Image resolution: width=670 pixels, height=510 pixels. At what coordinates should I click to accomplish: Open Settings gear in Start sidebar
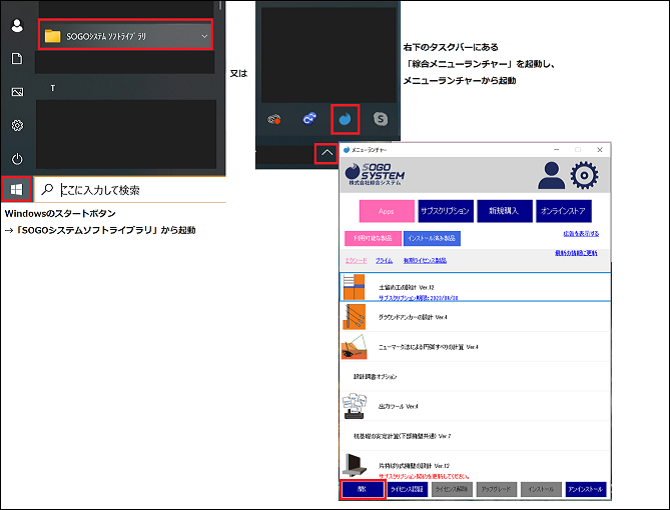coord(17,126)
